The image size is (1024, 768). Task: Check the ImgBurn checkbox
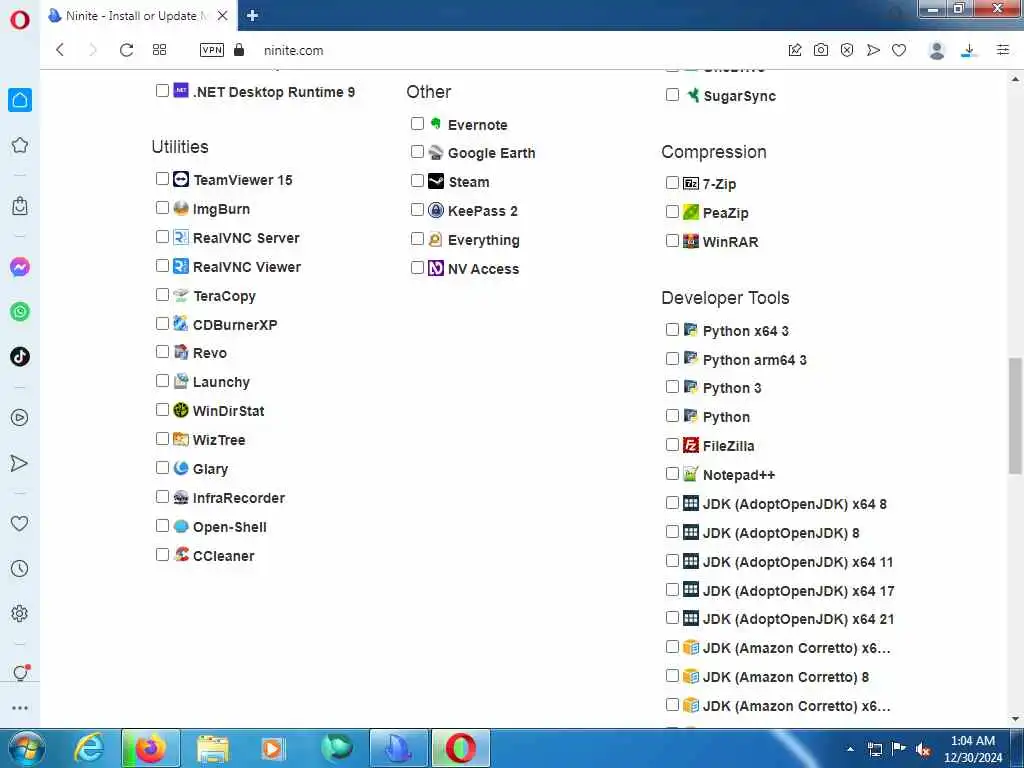(163, 207)
